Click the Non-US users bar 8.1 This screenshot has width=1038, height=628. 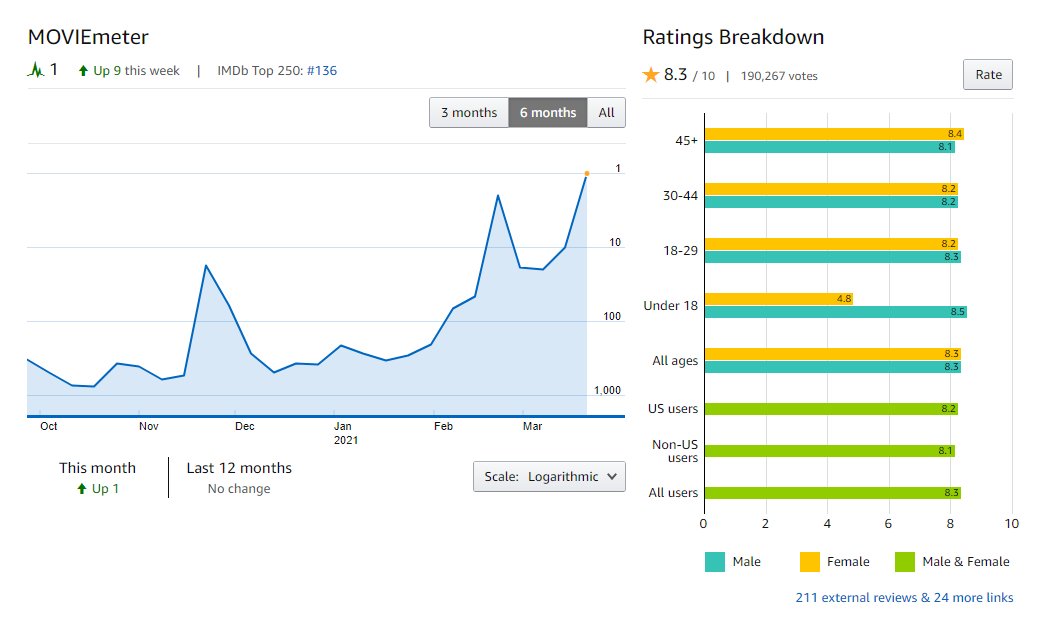pos(829,451)
